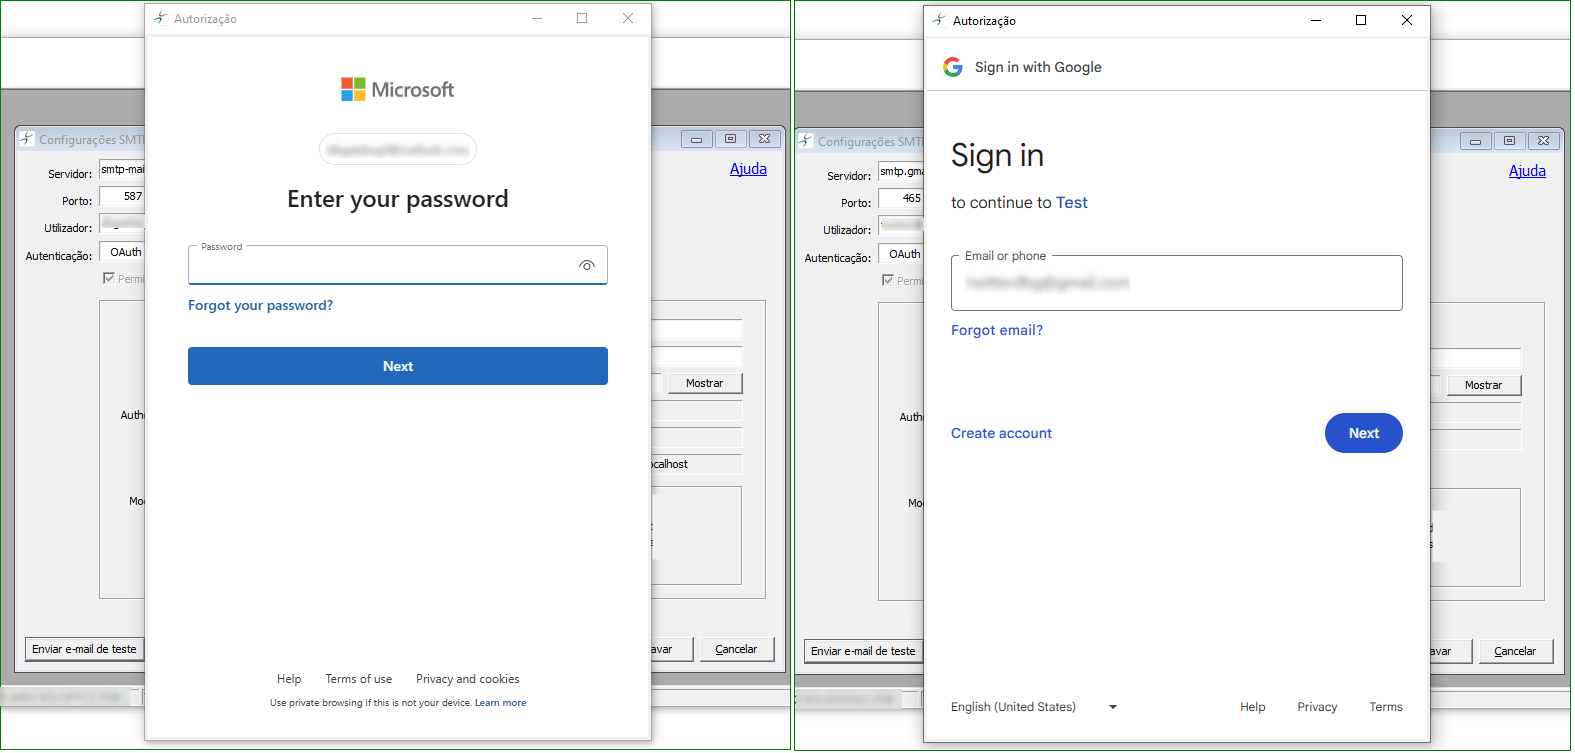Toggle the checkbox below Autenticação in right dialog
This screenshot has width=1575, height=753.
888,280
